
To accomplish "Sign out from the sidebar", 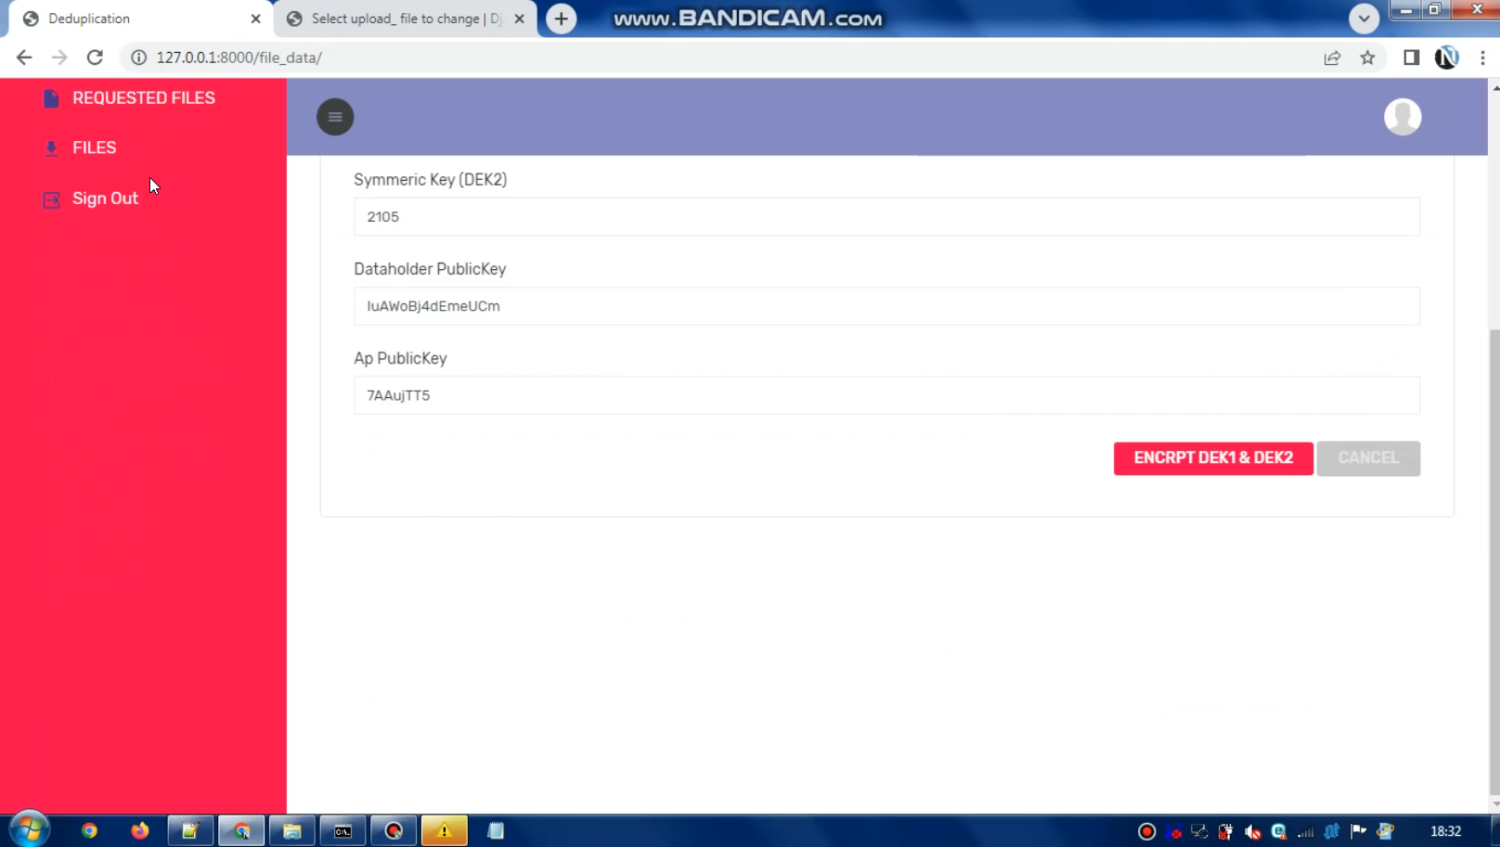I will 105,199.
